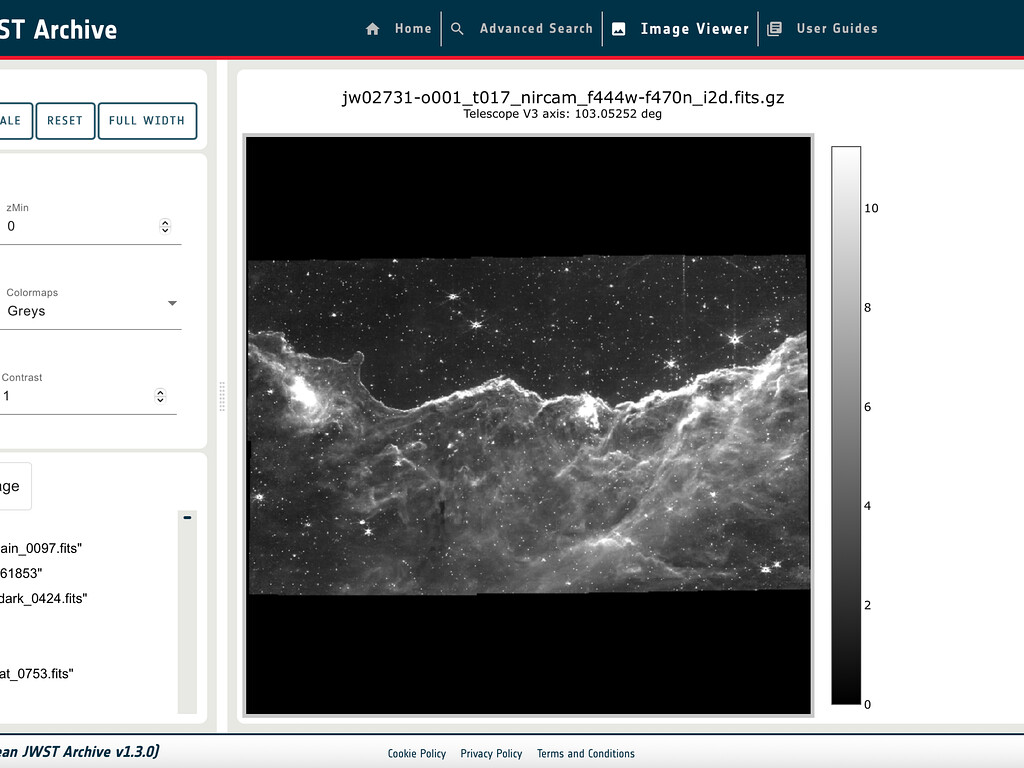Click the Image Viewer picture icon
The height and width of the screenshot is (768, 1024).
[619, 29]
